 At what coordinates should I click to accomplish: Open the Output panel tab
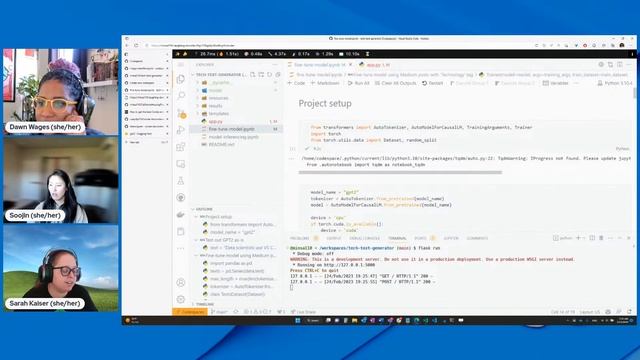[333, 238]
